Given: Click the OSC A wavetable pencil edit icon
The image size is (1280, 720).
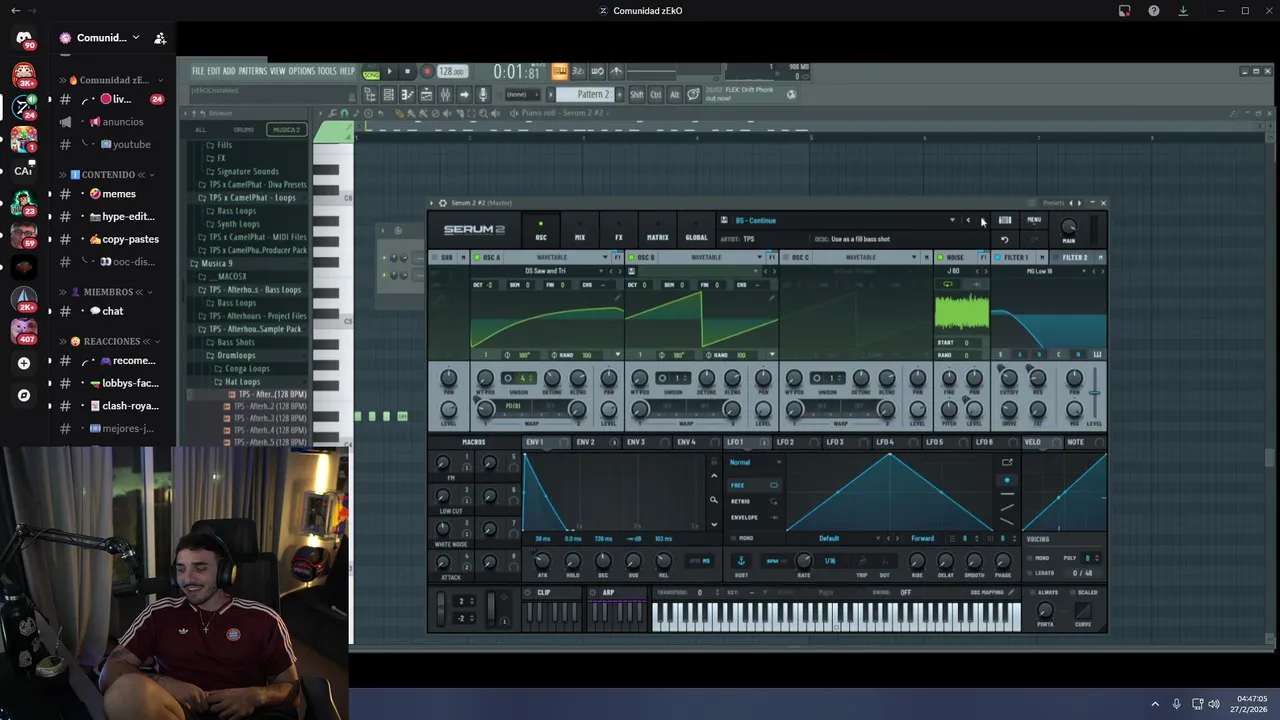Looking at the screenshot, I should [x=616, y=297].
